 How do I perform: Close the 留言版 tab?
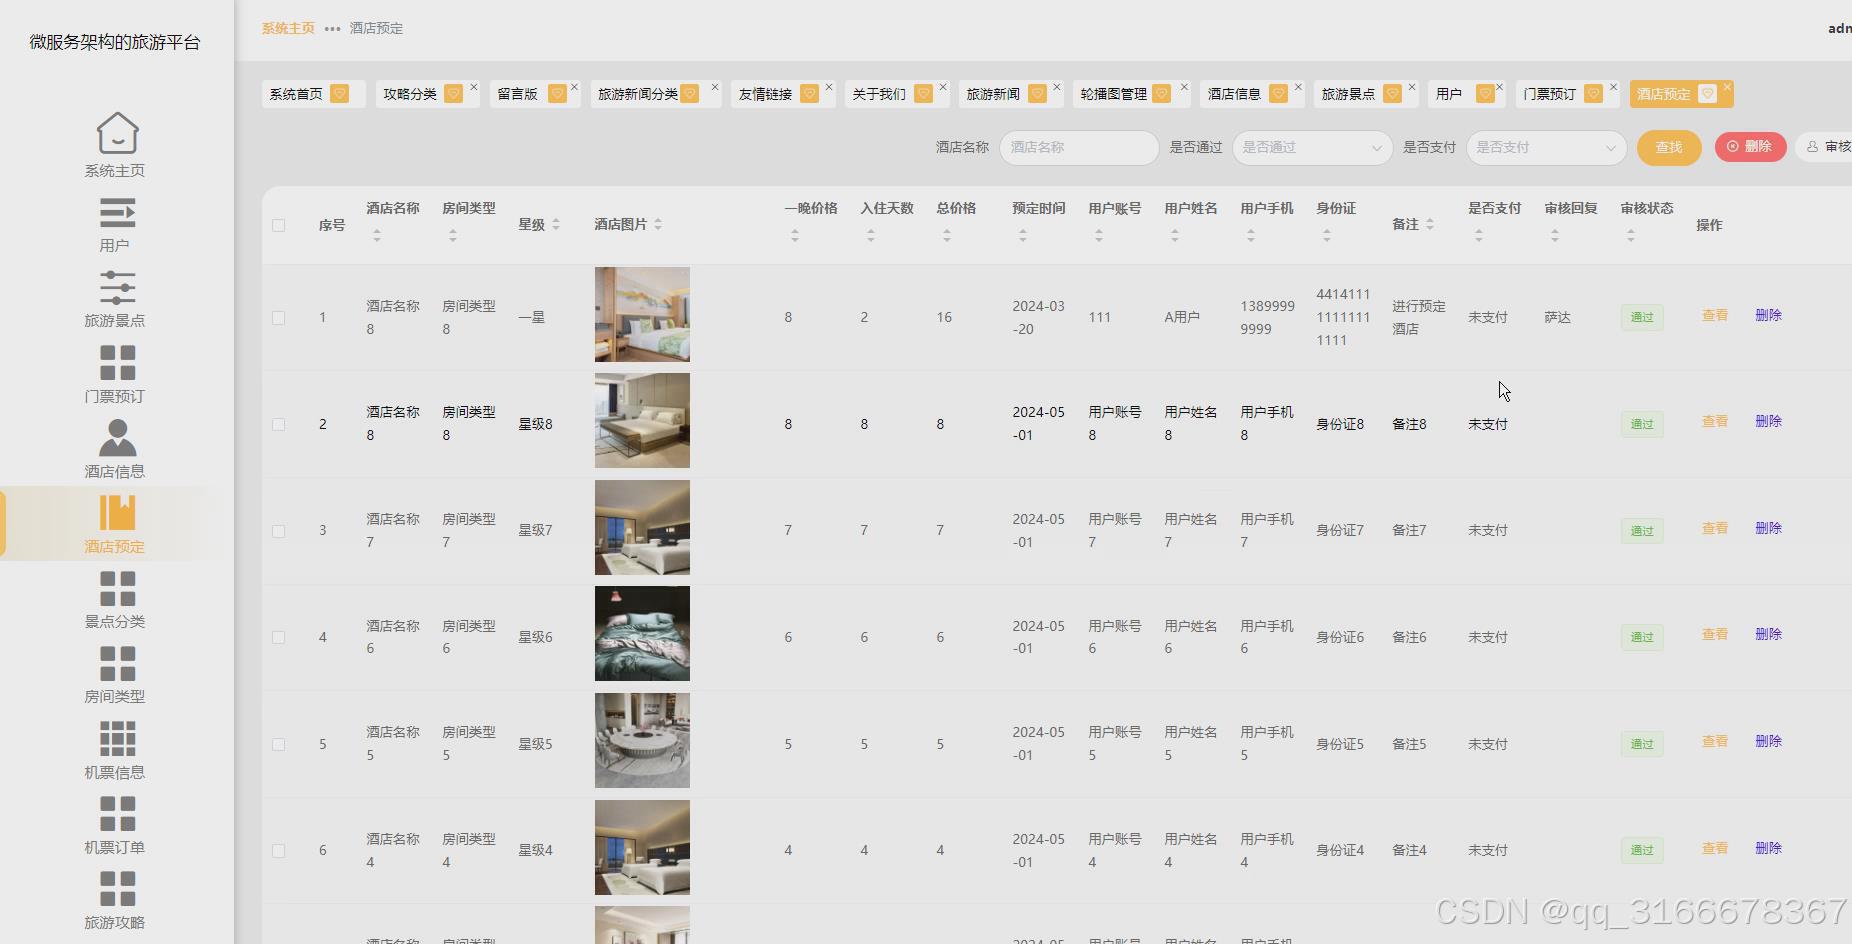572,86
